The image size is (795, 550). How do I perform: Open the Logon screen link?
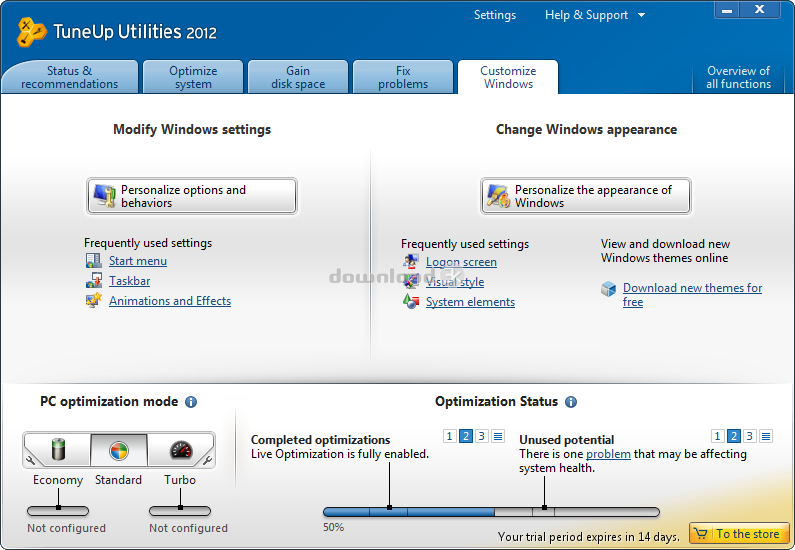[x=461, y=262]
